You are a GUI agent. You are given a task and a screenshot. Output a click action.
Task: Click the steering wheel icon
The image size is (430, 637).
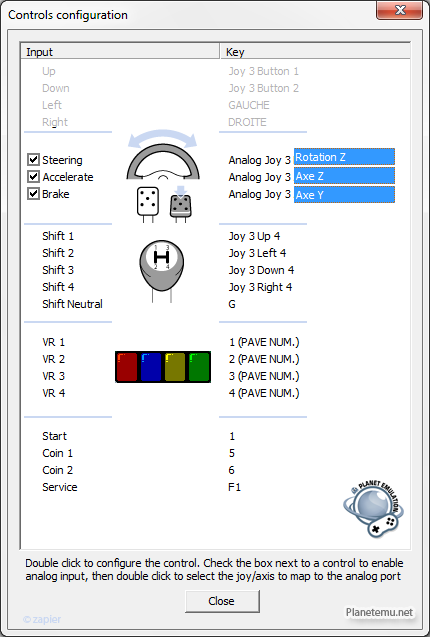(163, 161)
